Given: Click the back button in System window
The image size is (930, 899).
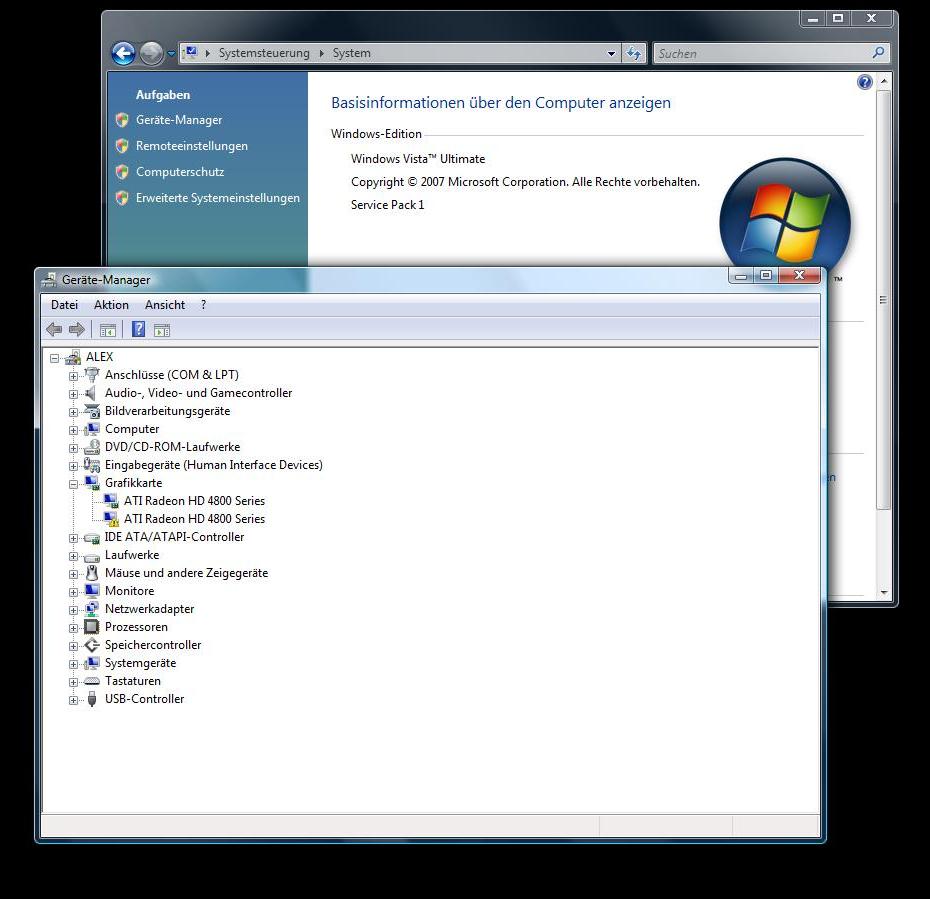Looking at the screenshot, I should click(x=123, y=53).
